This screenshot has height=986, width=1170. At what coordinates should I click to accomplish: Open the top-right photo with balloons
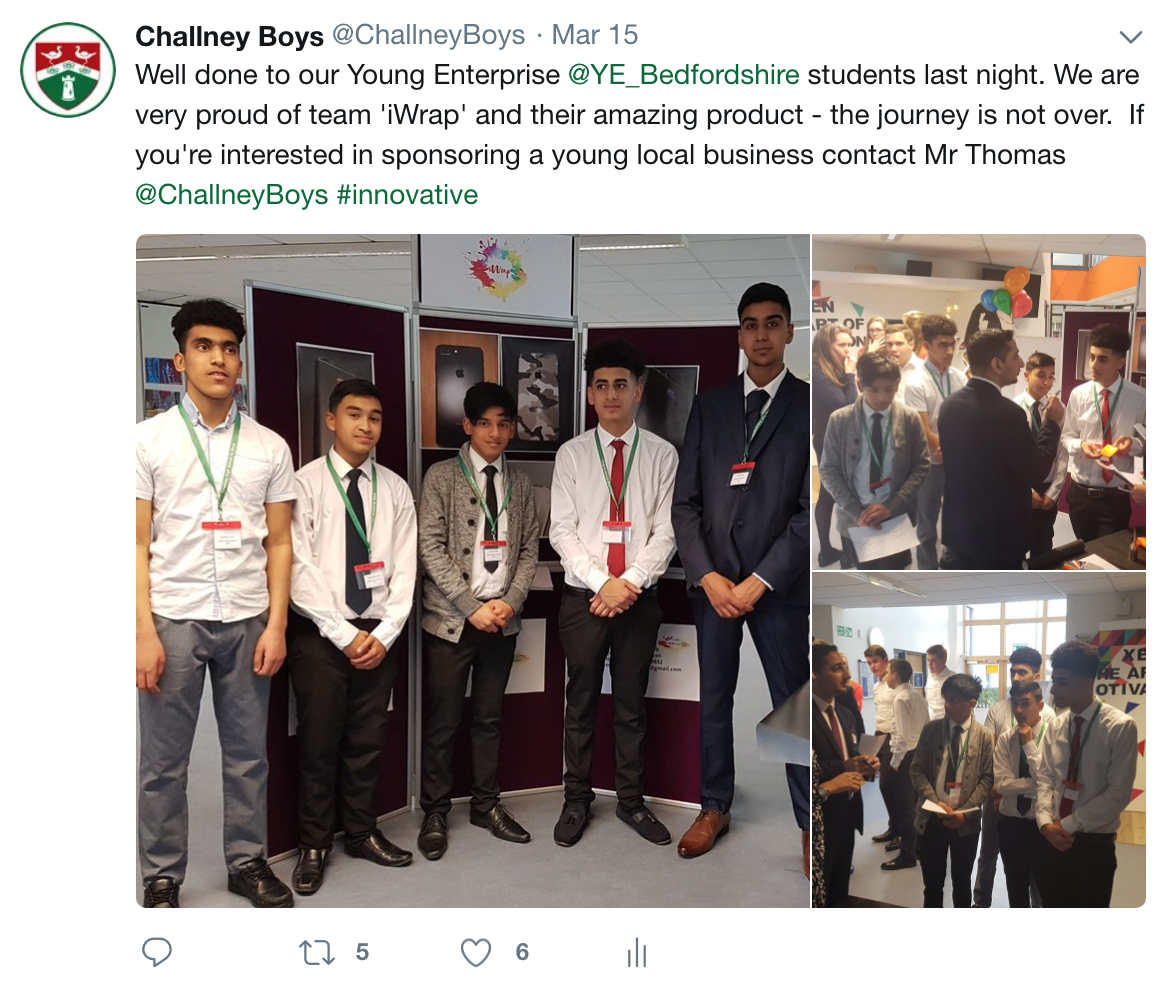tap(979, 402)
